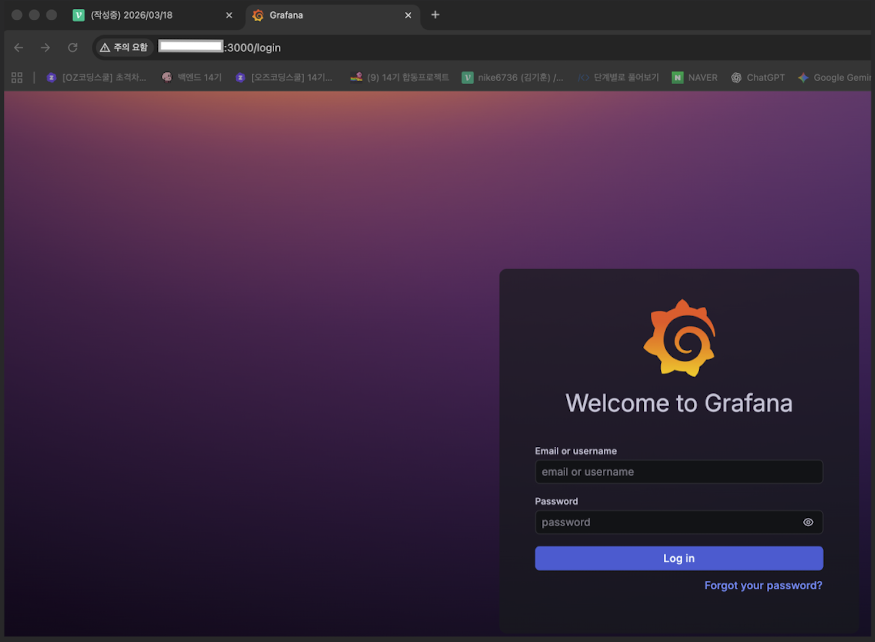Viewport: 875px width, 642px height.
Task: Click the browser back arrow
Action: pyautogui.click(x=18, y=47)
